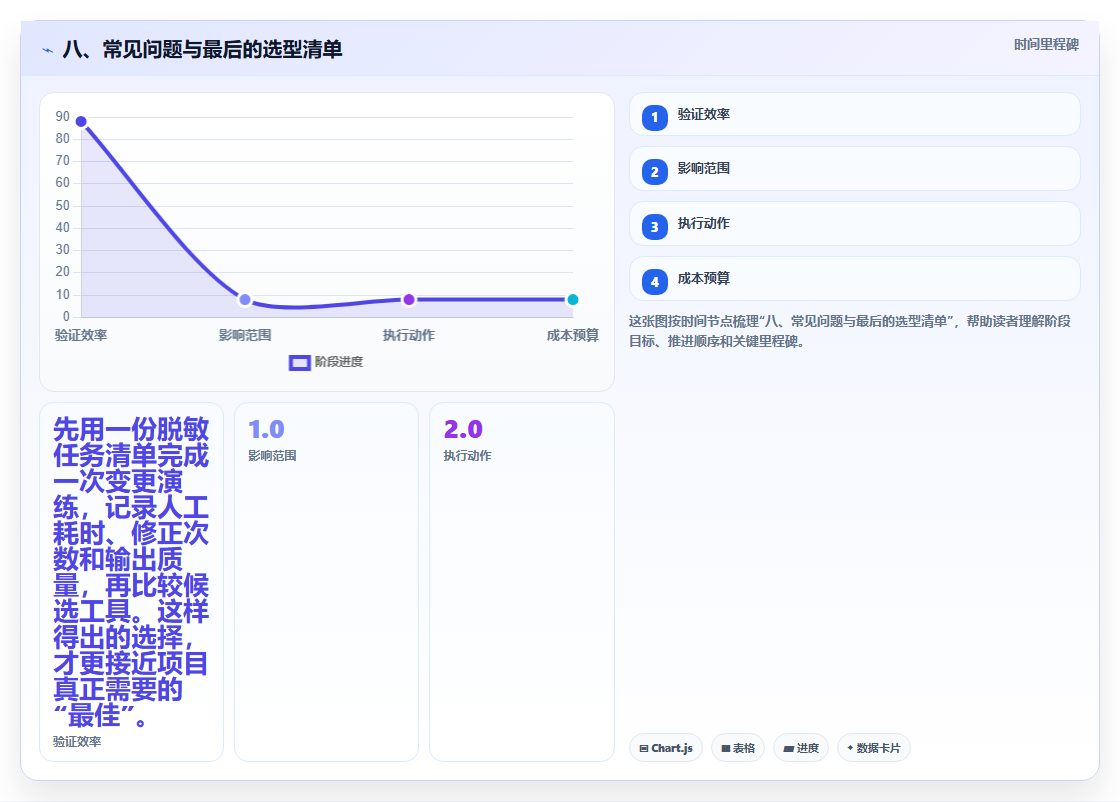Image resolution: width=1120 pixels, height=802 pixels.
Task: Click the 验证效率 caption under the large text card
Action: tap(77, 742)
